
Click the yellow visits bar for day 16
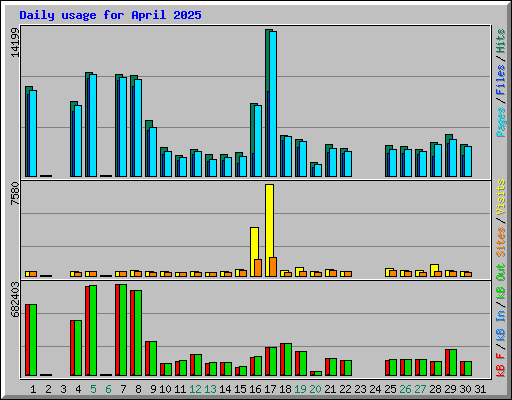(x=254, y=252)
